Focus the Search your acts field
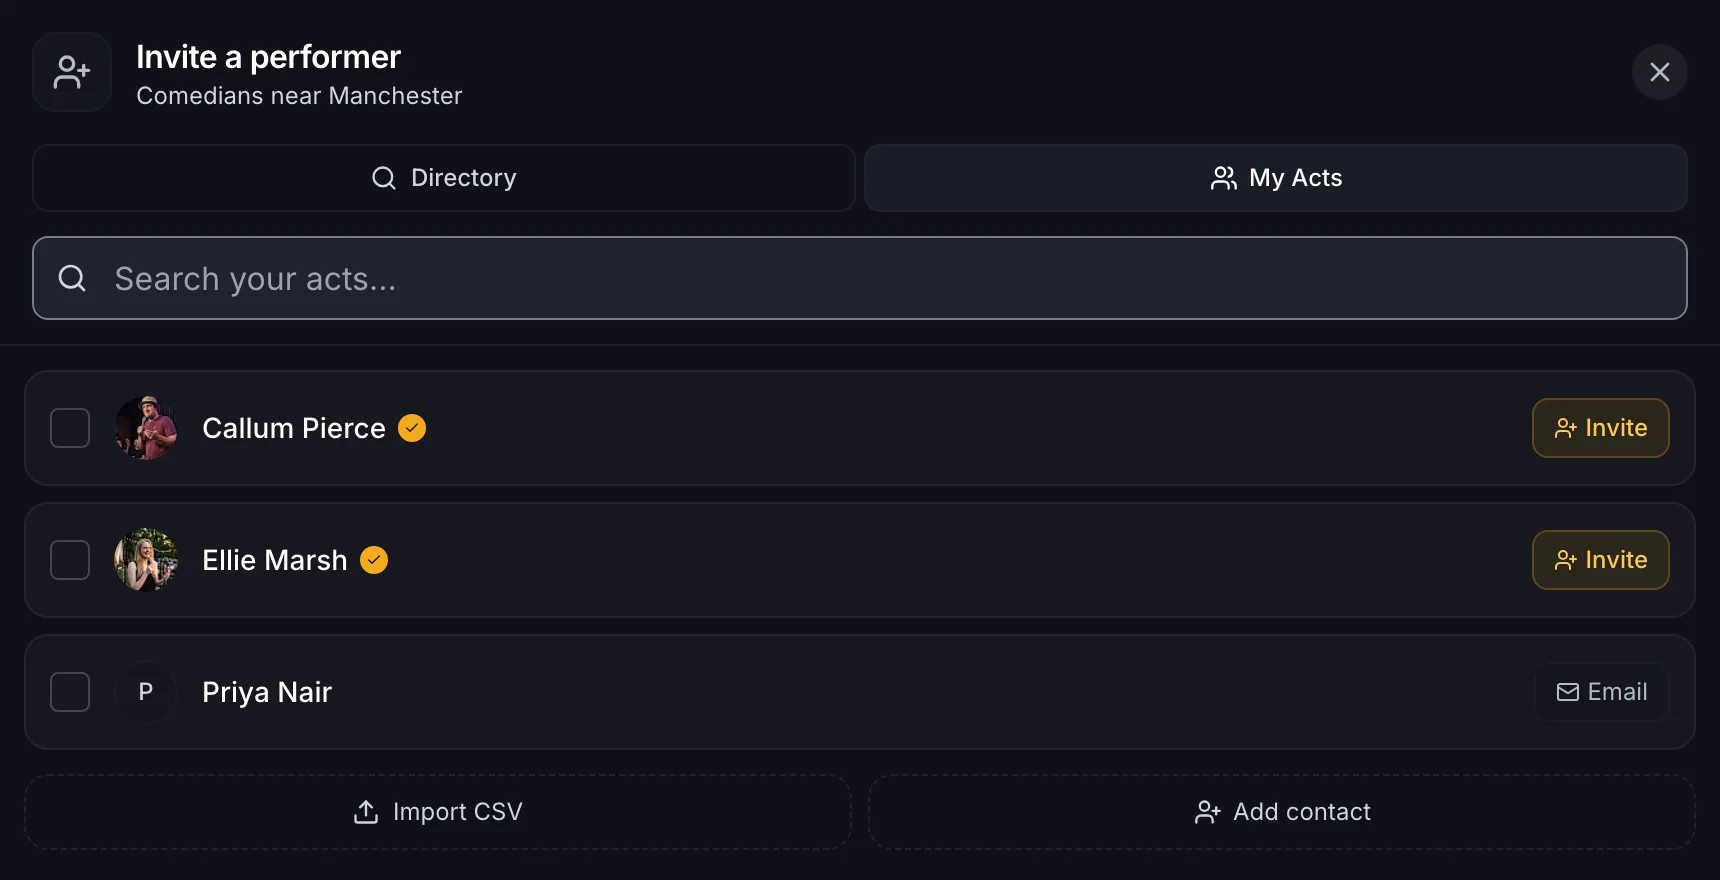 [860, 278]
